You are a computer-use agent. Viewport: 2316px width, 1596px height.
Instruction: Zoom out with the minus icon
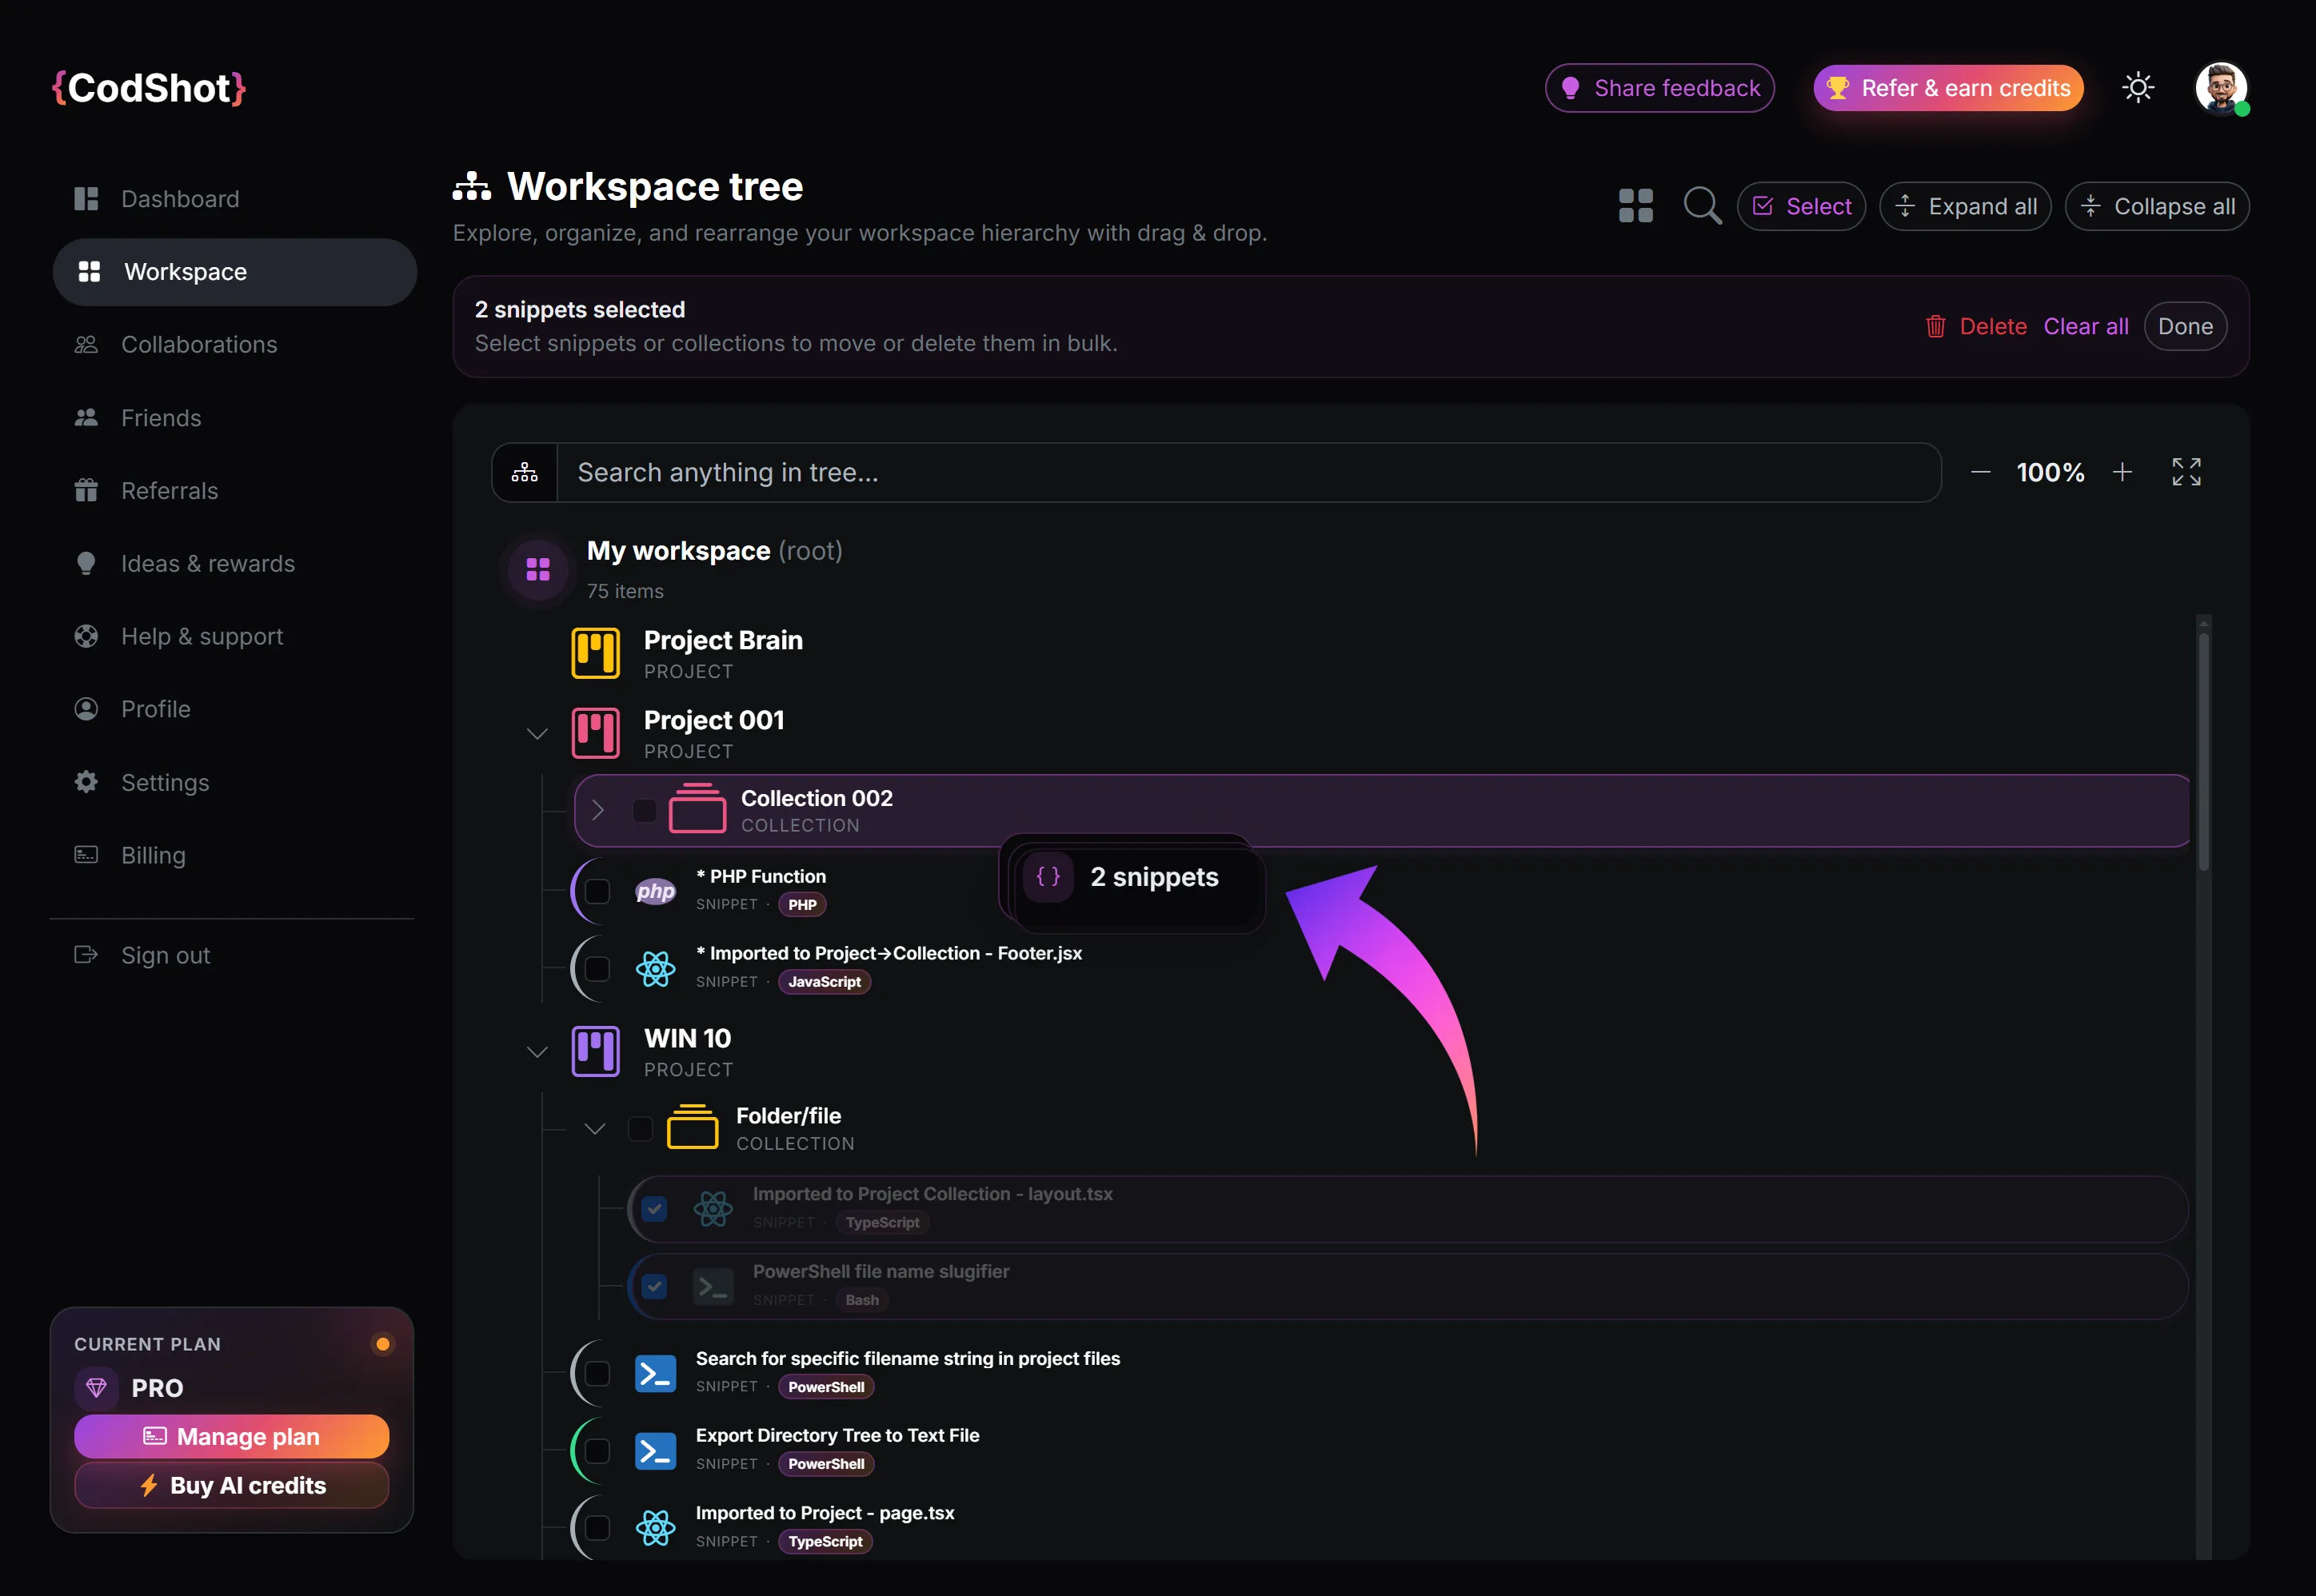pos(1980,472)
